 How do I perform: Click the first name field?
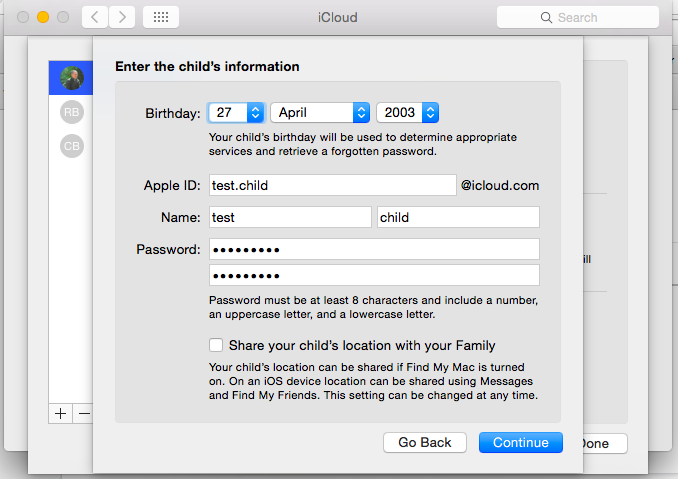coord(289,217)
